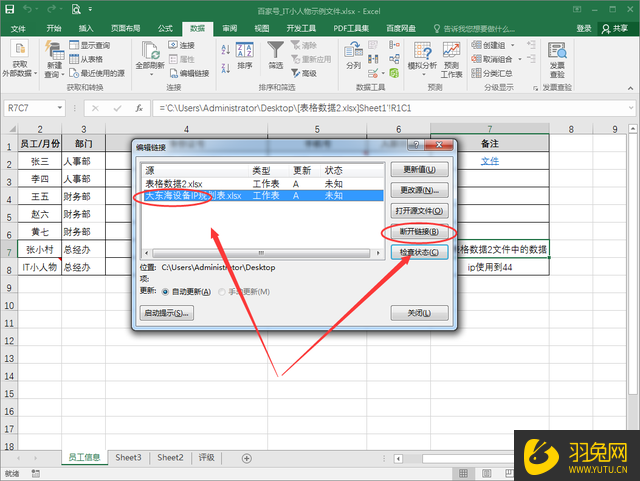Select the cell containing IT小人物
Screen dimensions: 640x481
pyautogui.click(x=40, y=267)
